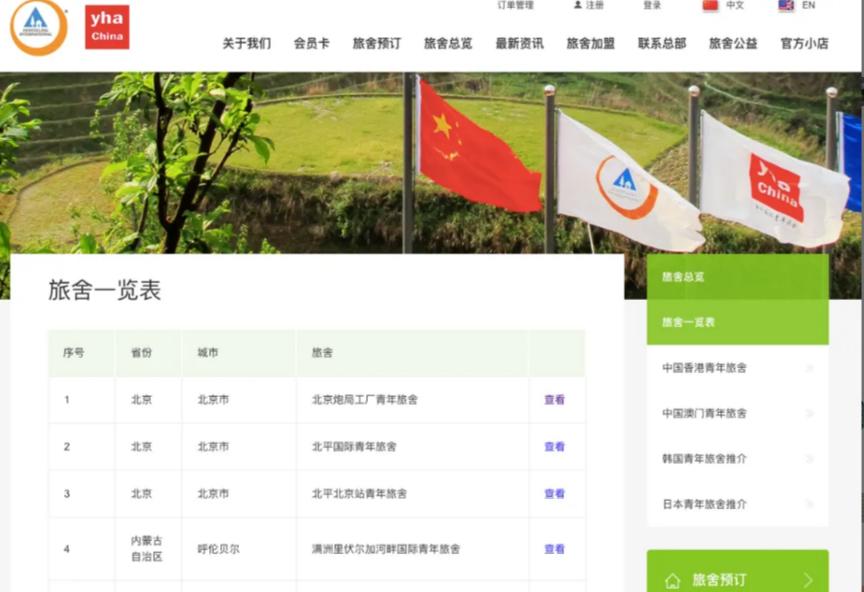864x592 pixels.
Task: Switch the site language to EN
Action: click(x=808, y=5)
